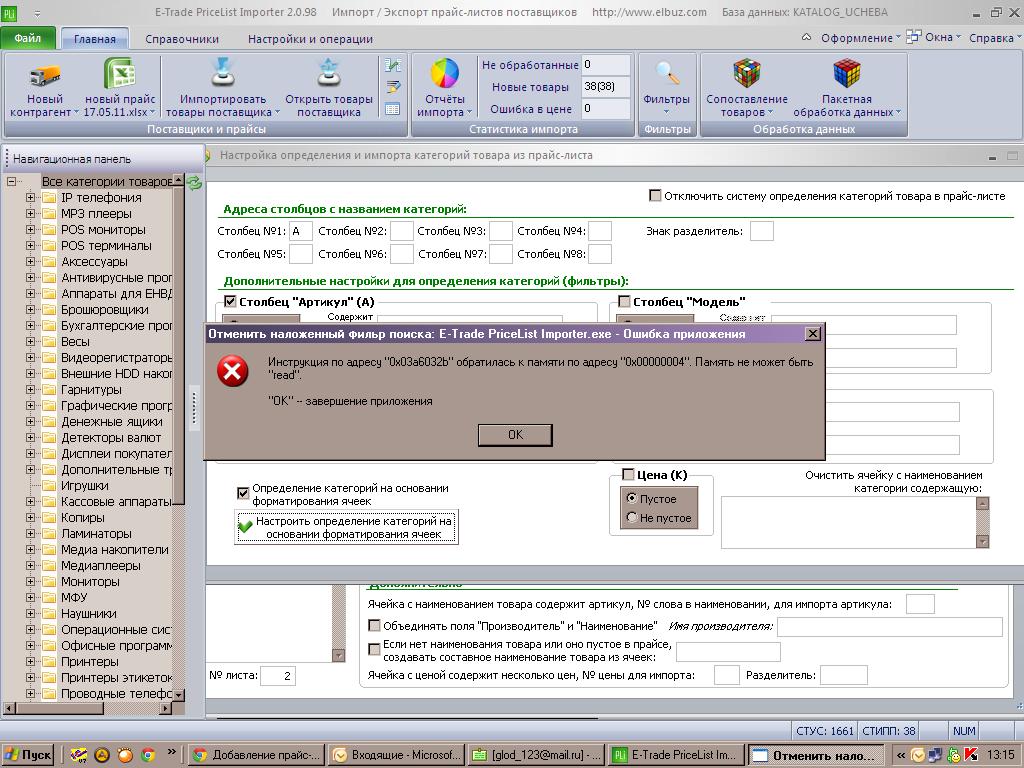Check disable category detection system option
The width and height of the screenshot is (1024, 768).
(x=655, y=195)
